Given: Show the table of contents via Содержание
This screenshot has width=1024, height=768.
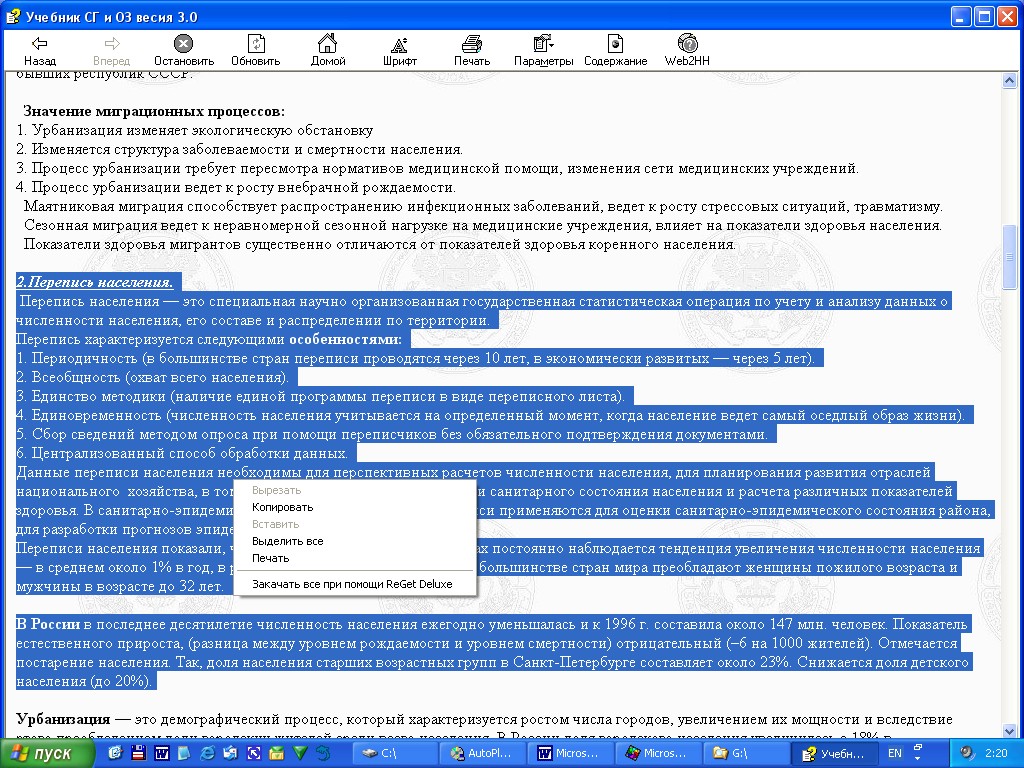Looking at the screenshot, I should coord(615,51).
